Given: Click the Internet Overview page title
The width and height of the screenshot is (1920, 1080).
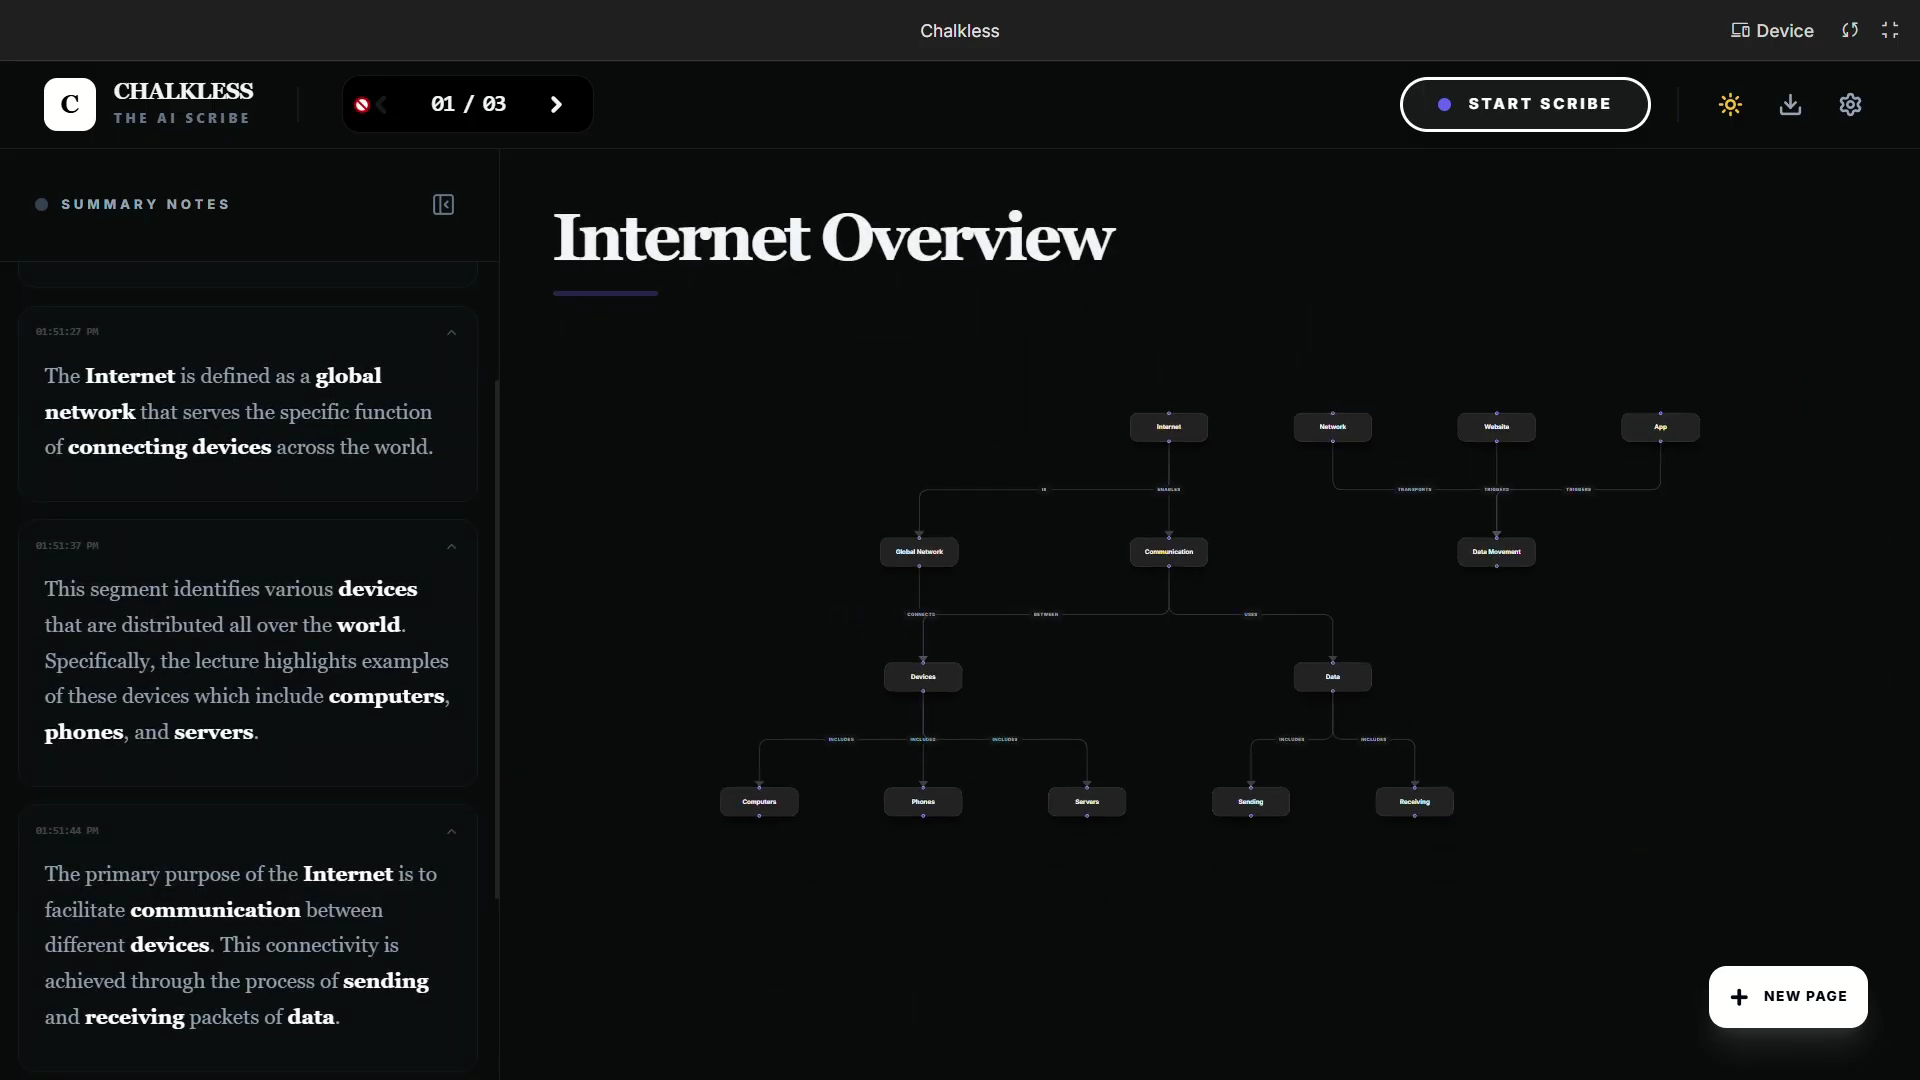Looking at the screenshot, I should tap(833, 238).
